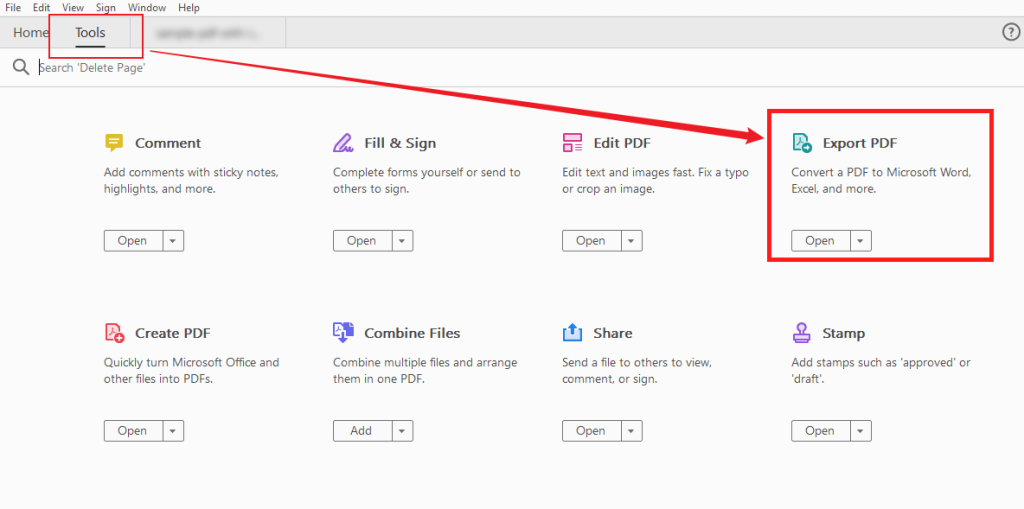Screen dimensions: 1024x509
Task: Click Add under Combine Files
Action: coord(362,431)
